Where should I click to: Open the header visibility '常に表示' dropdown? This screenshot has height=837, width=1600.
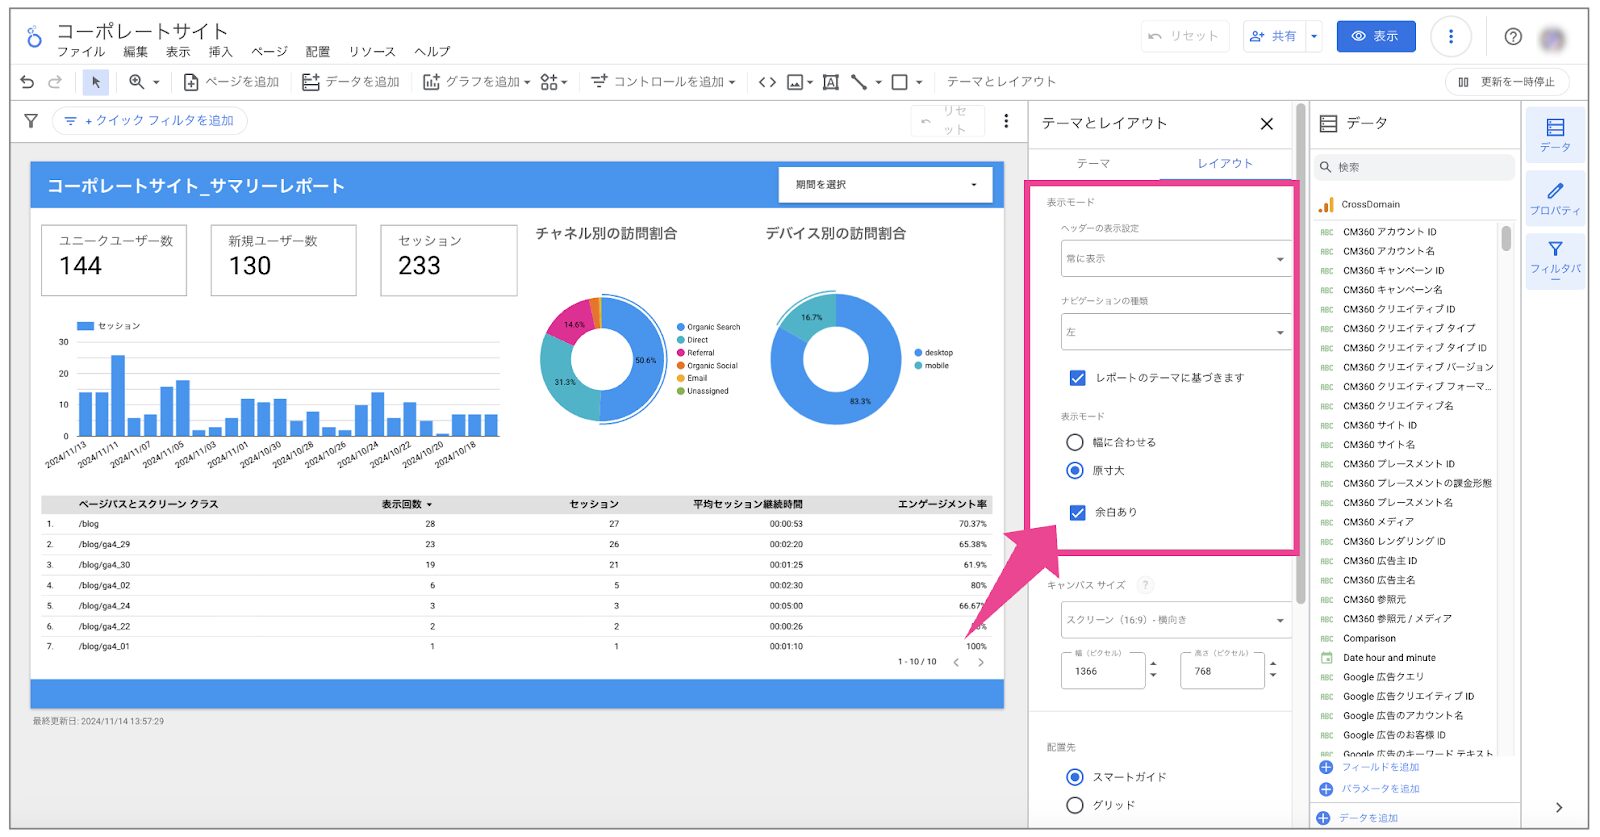[1176, 259]
